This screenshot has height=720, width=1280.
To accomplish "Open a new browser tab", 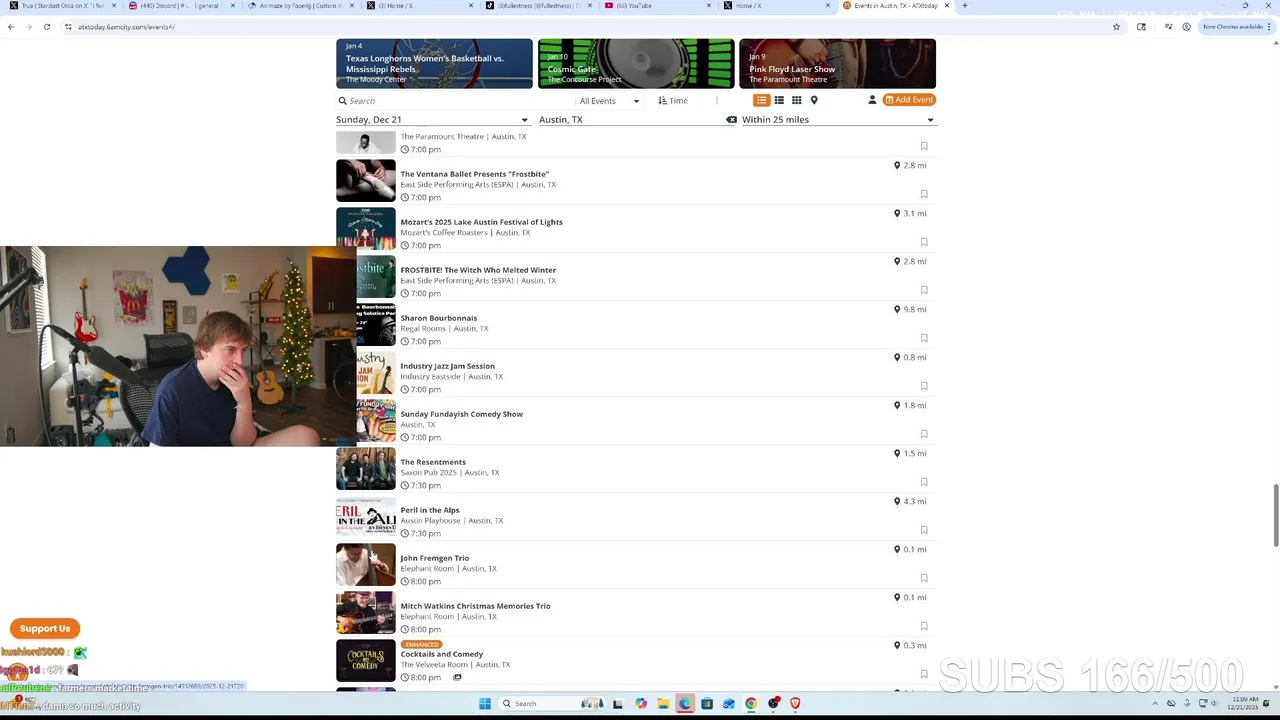I will point(964,6).
